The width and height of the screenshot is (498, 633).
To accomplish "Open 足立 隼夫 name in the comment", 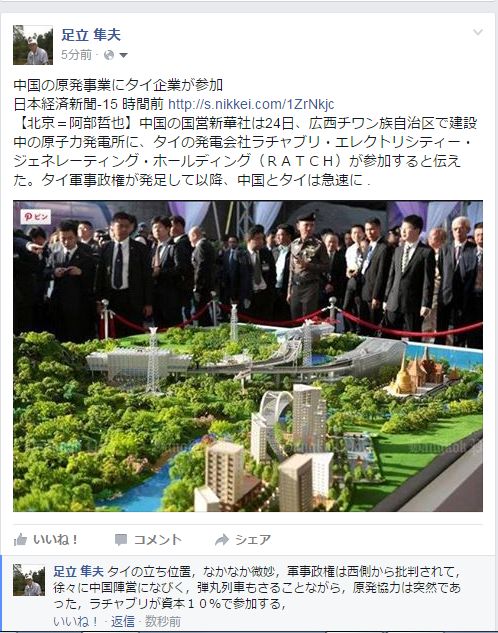I will click(x=79, y=571).
